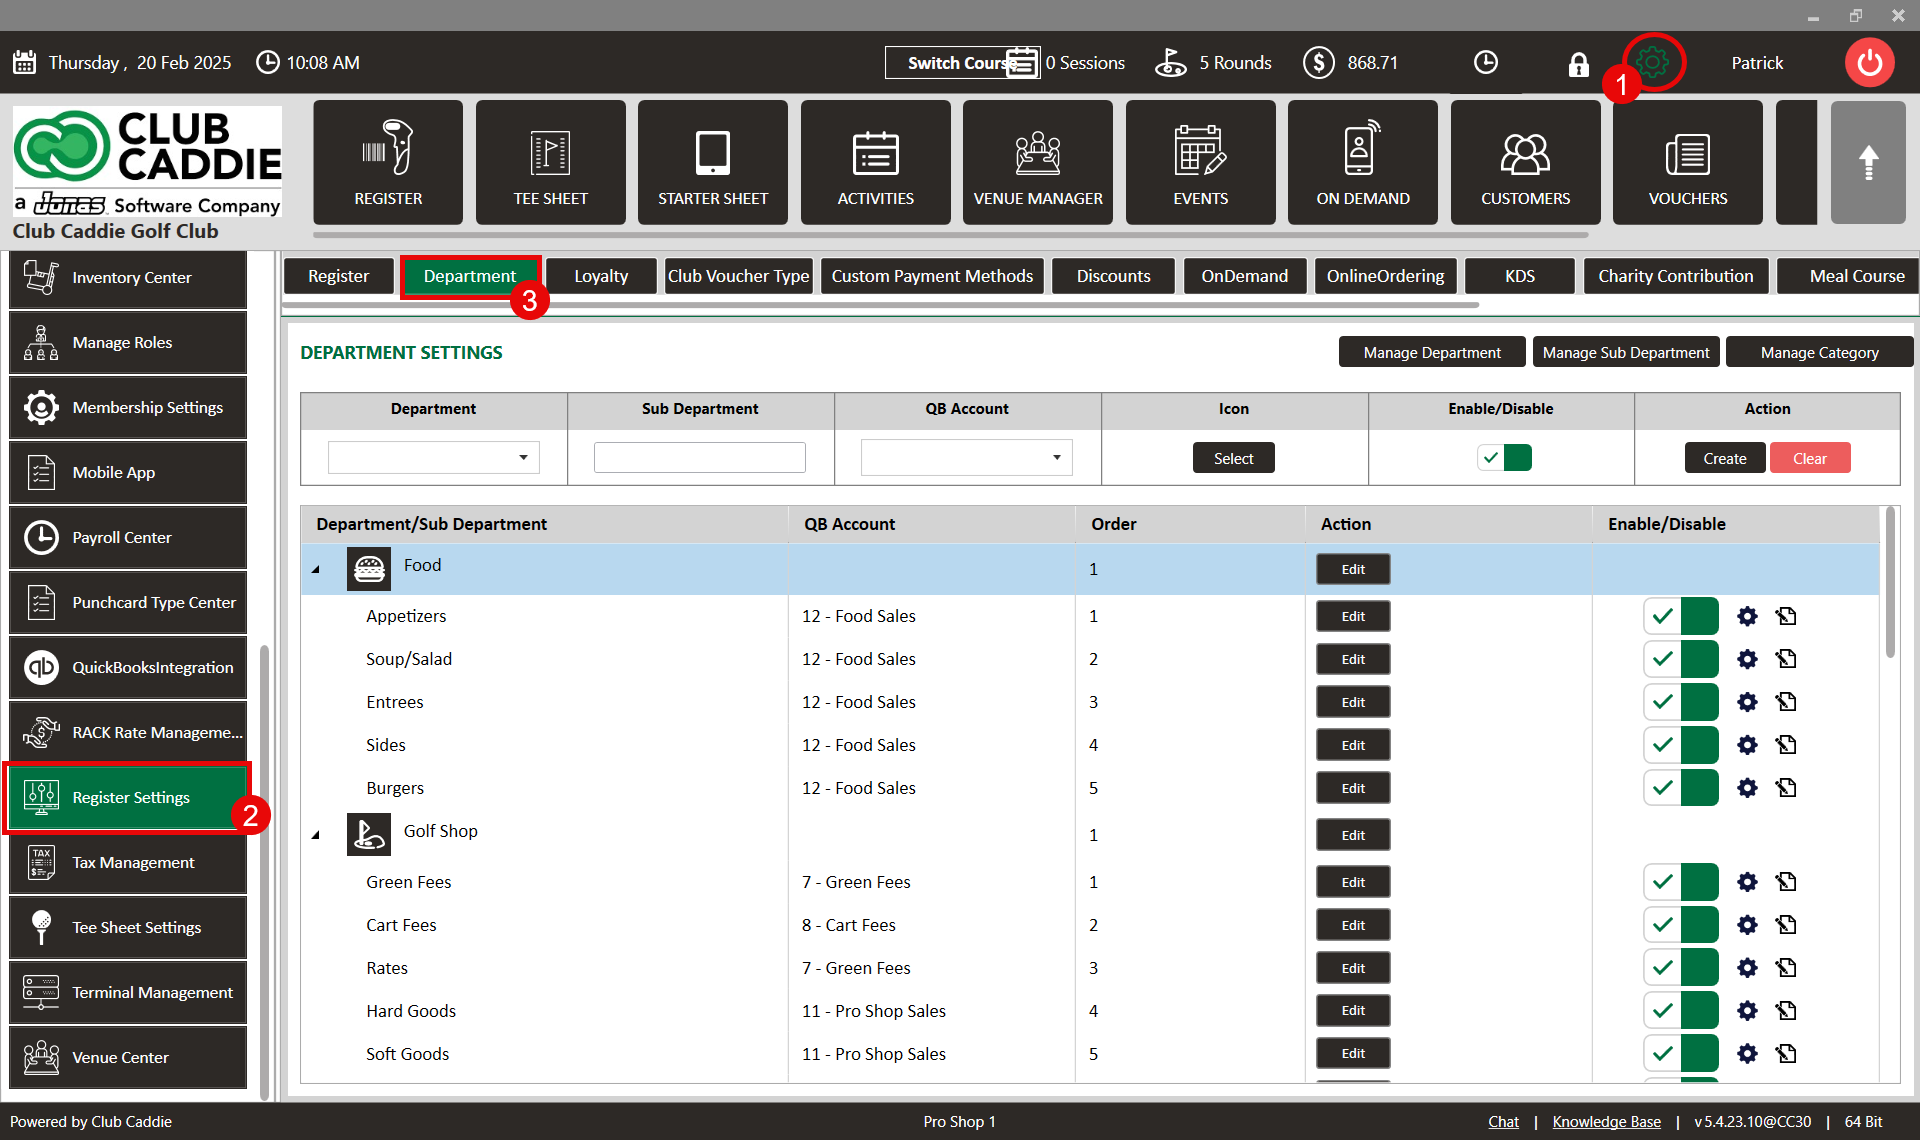Viewport: 1920px width, 1140px height.
Task: Click the Manage Sub Department button
Action: point(1626,352)
